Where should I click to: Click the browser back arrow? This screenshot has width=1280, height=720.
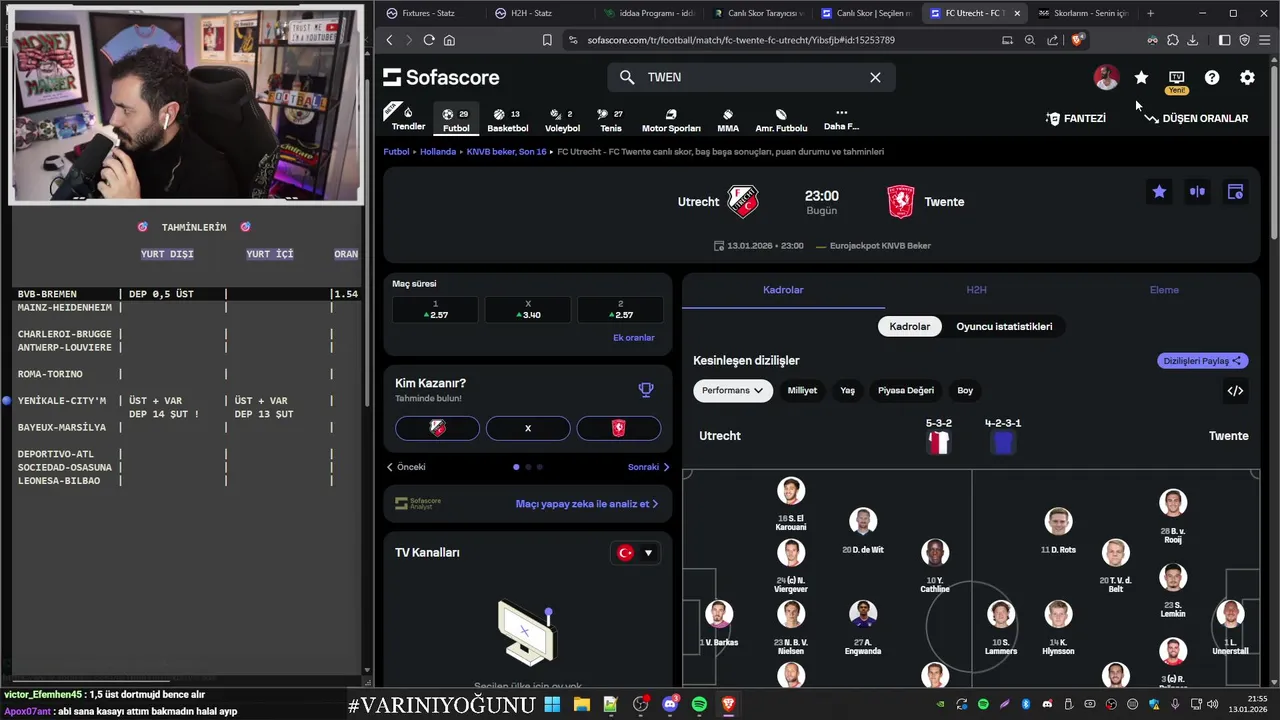point(390,40)
